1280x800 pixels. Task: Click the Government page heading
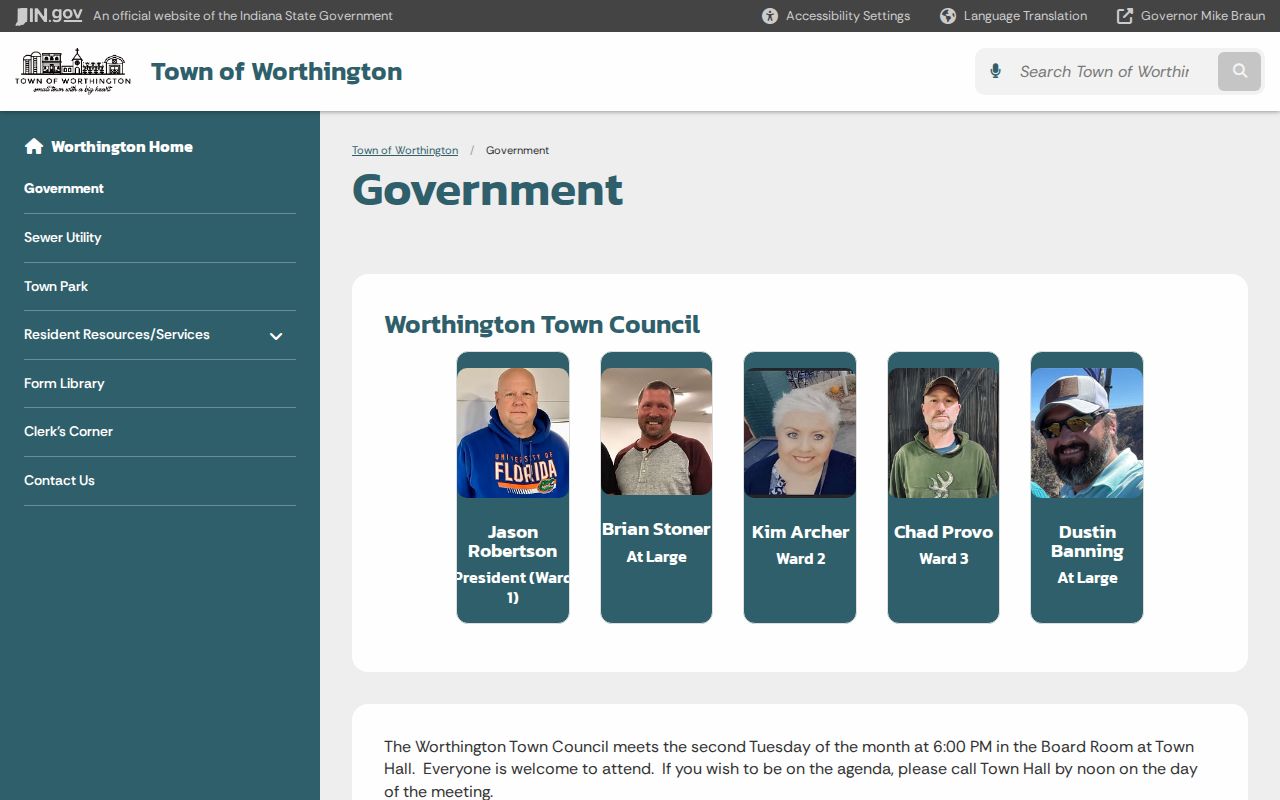pyautogui.click(x=488, y=190)
